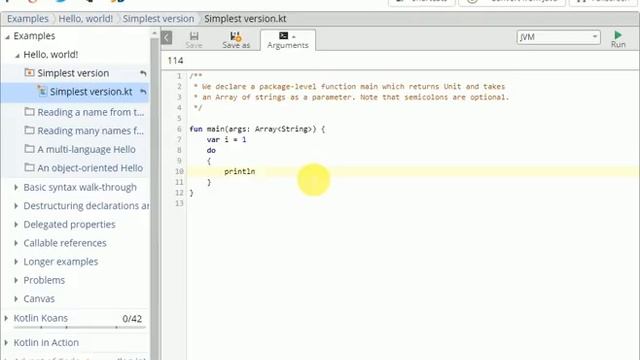Click the Run play icon
This screenshot has width=640, height=360.
tap(618, 35)
